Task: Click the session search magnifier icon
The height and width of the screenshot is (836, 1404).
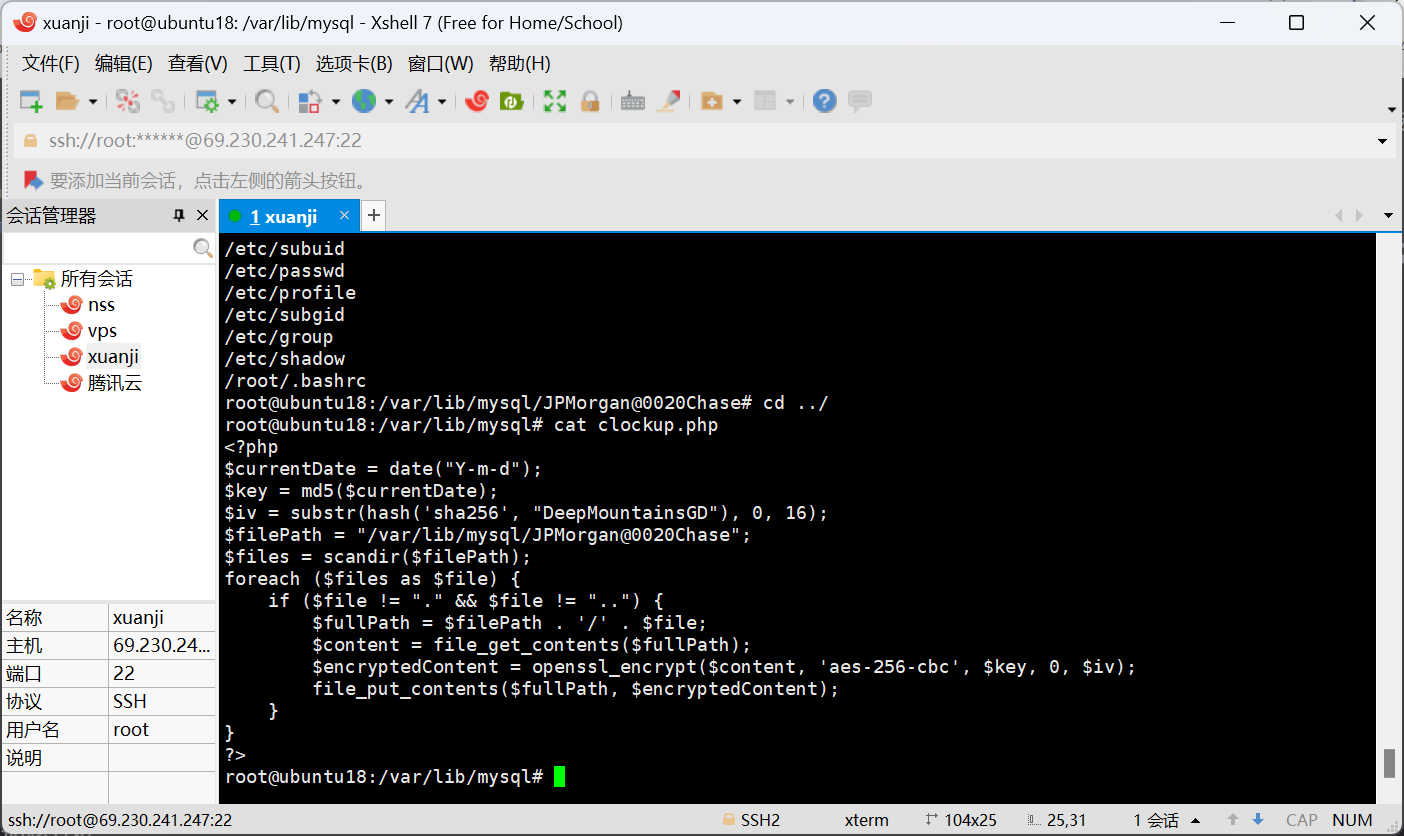Action: [x=203, y=248]
